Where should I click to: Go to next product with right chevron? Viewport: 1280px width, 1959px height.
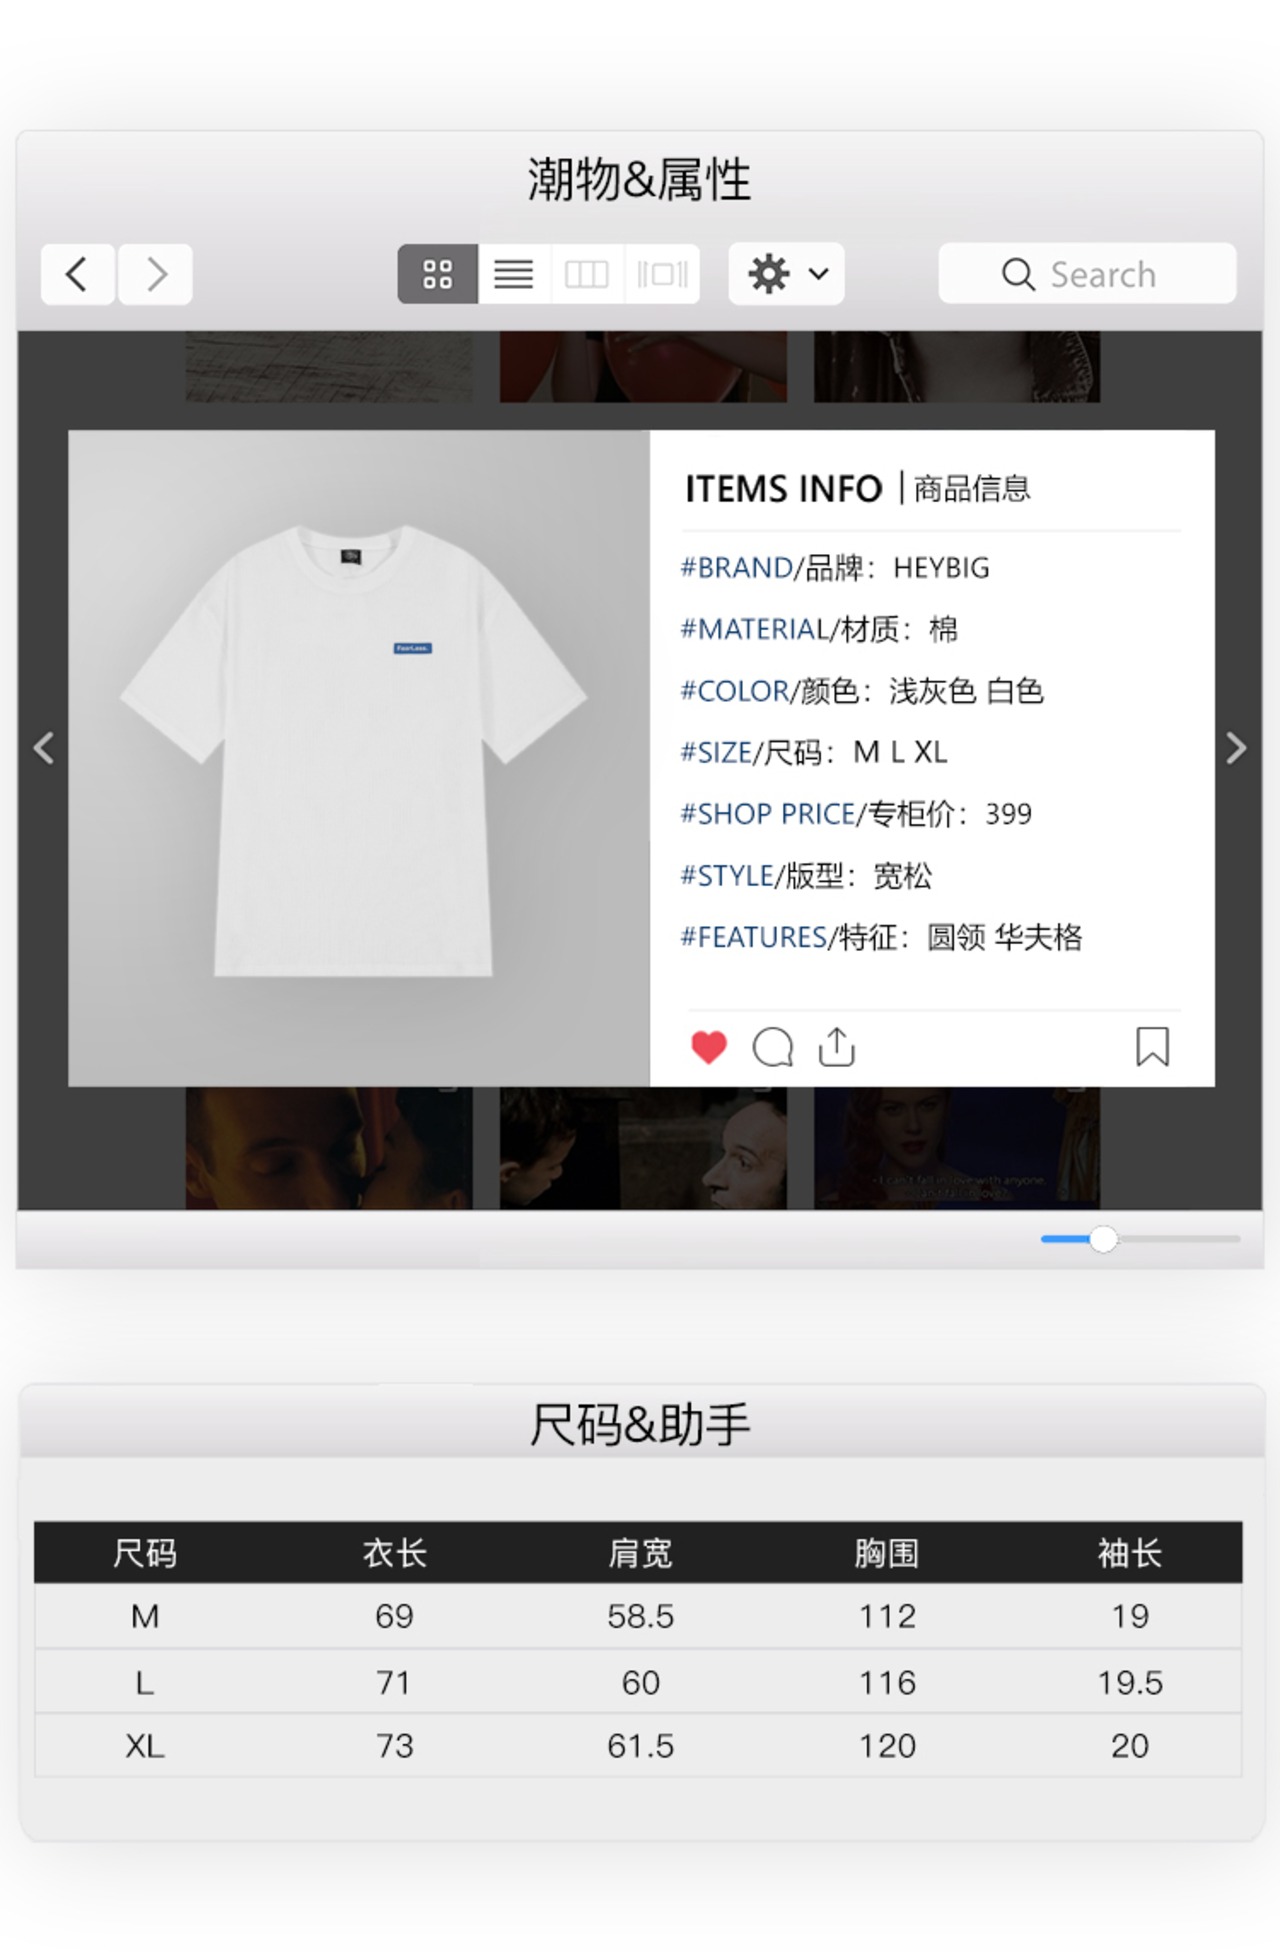1237,748
